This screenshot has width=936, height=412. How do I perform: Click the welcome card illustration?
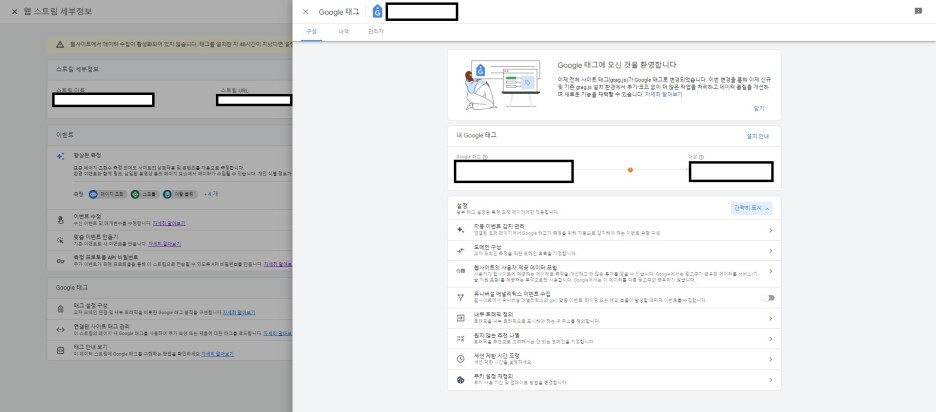click(x=503, y=85)
